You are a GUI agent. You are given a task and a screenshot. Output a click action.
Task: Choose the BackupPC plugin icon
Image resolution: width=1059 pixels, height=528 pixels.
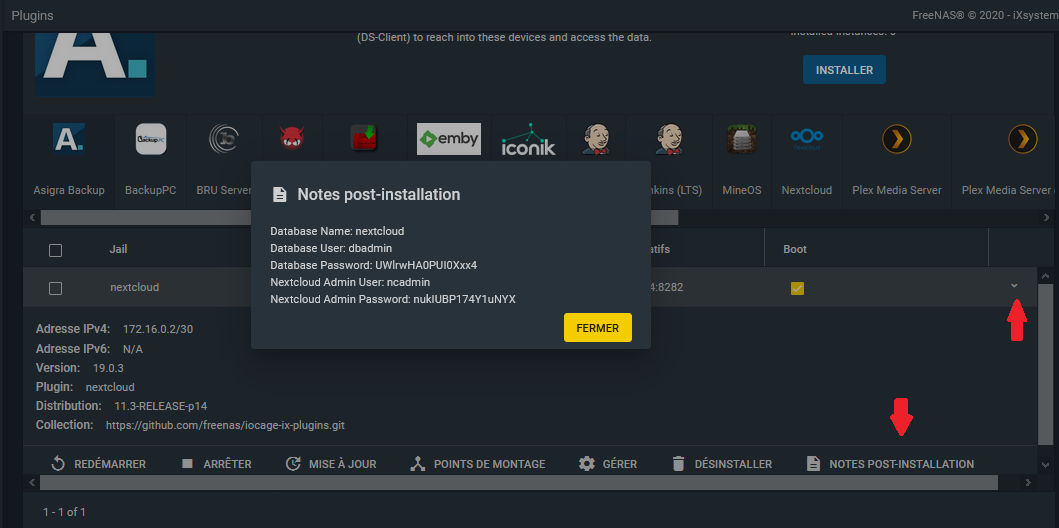click(150, 140)
